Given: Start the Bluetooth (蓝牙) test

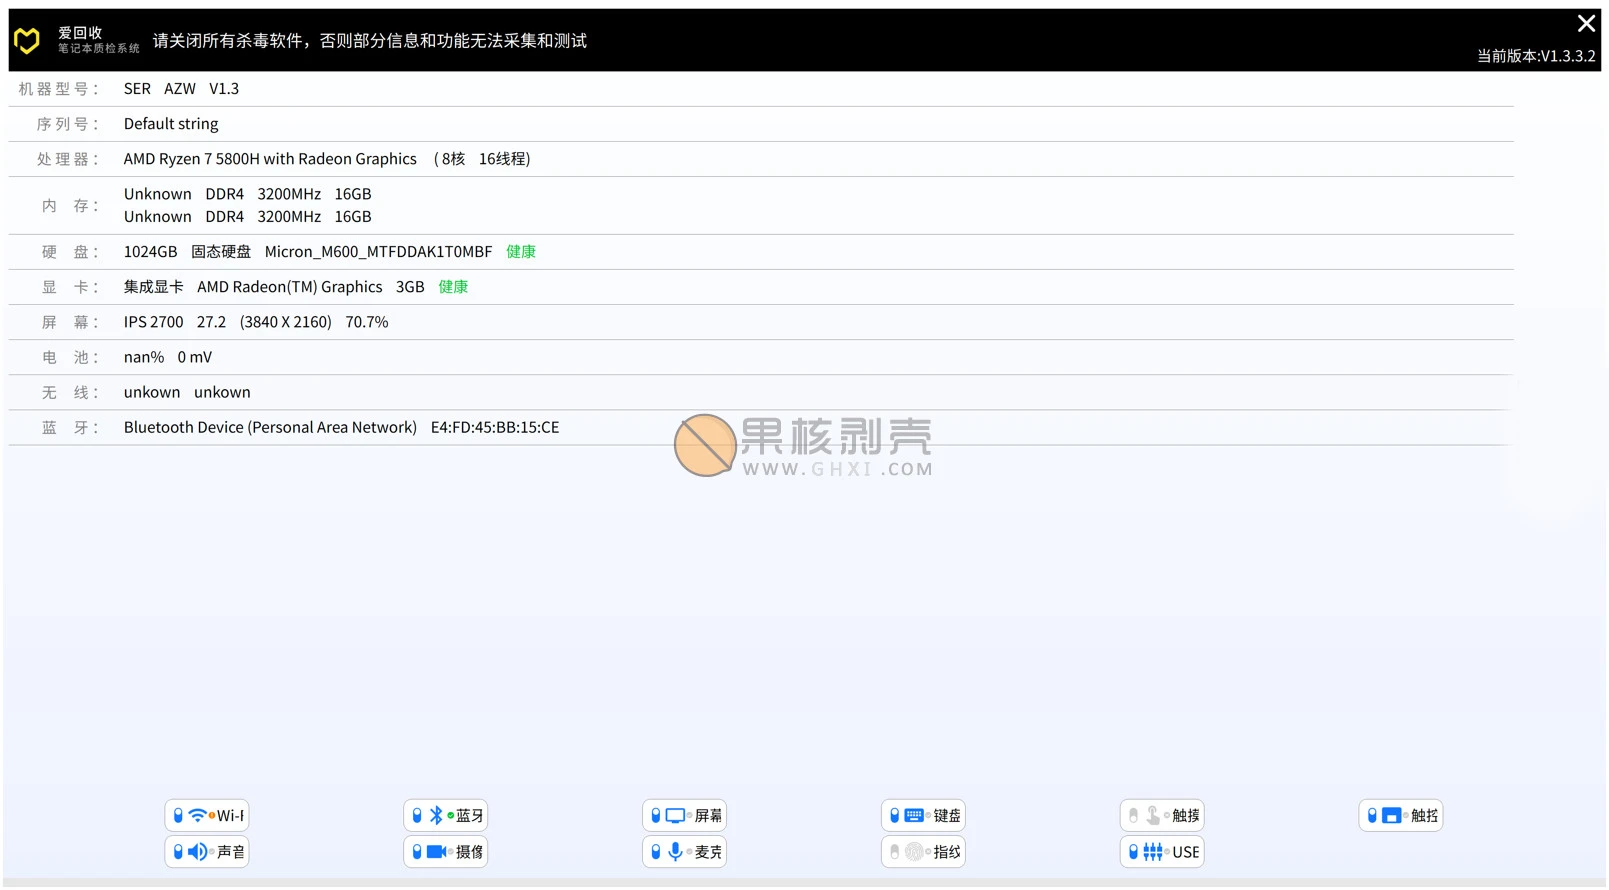Looking at the screenshot, I should point(446,816).
